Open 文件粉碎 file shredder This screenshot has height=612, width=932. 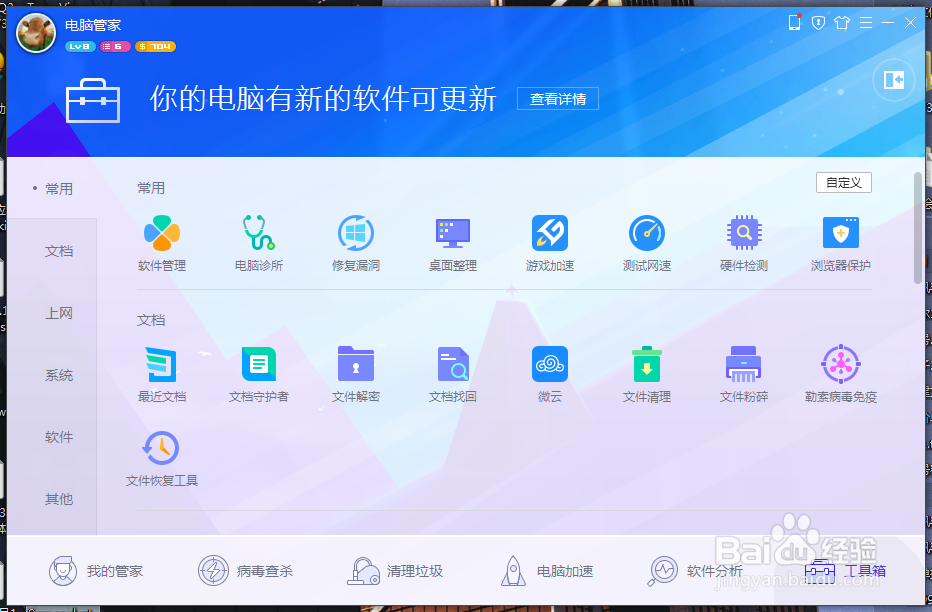tap(744, 374)
